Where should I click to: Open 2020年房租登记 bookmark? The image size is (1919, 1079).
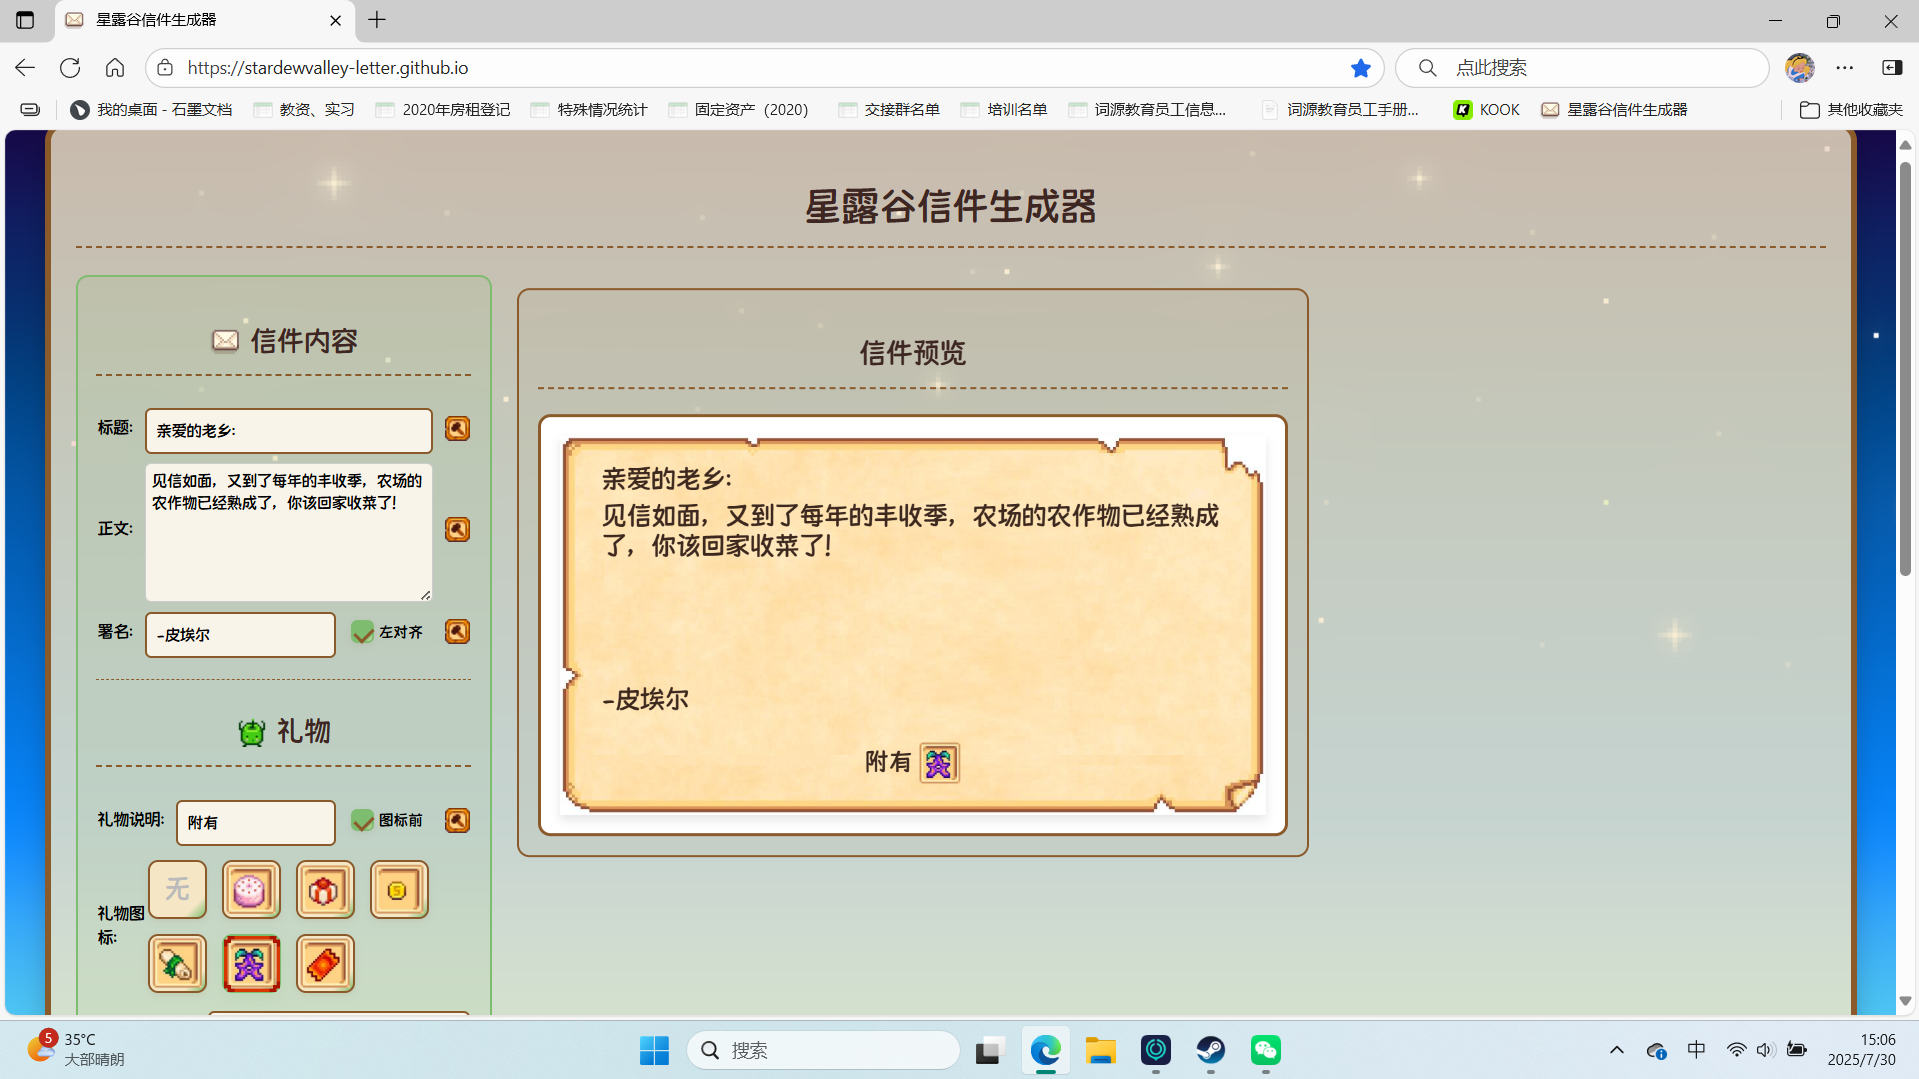tap(443, 110)
